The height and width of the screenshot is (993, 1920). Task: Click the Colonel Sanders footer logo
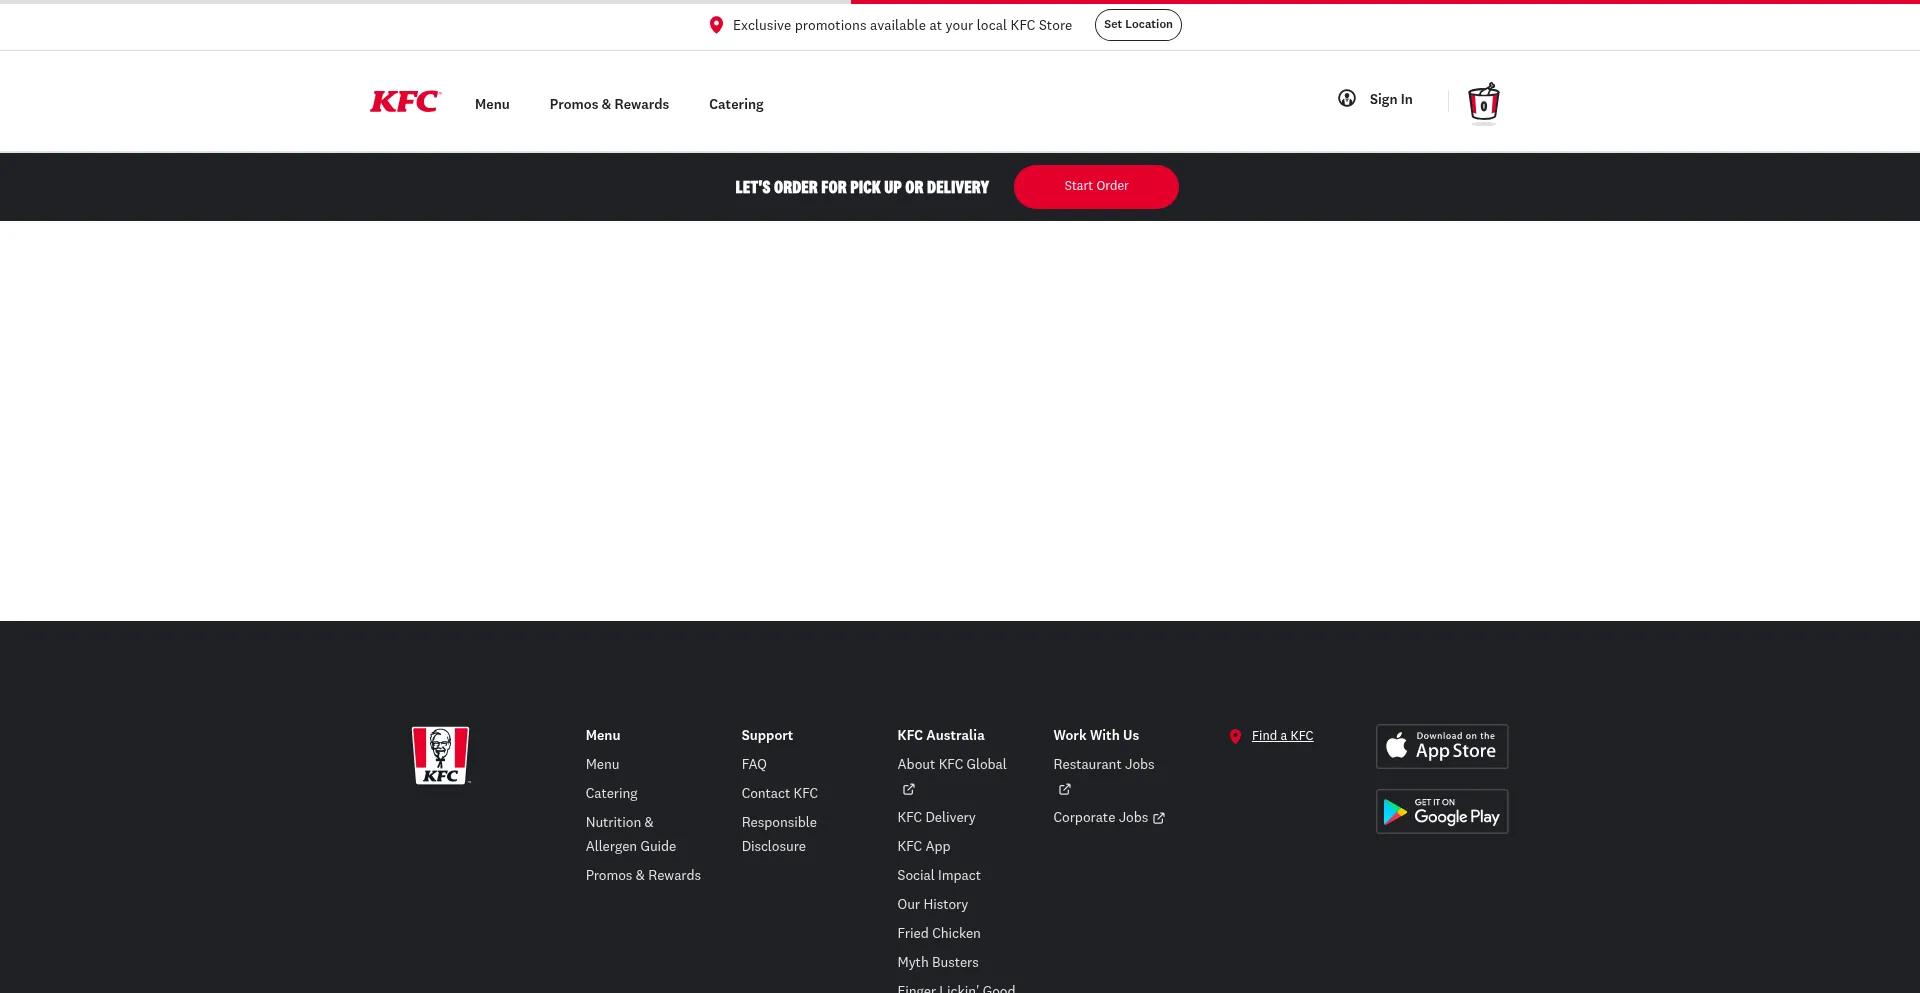[x=440, y=755]
